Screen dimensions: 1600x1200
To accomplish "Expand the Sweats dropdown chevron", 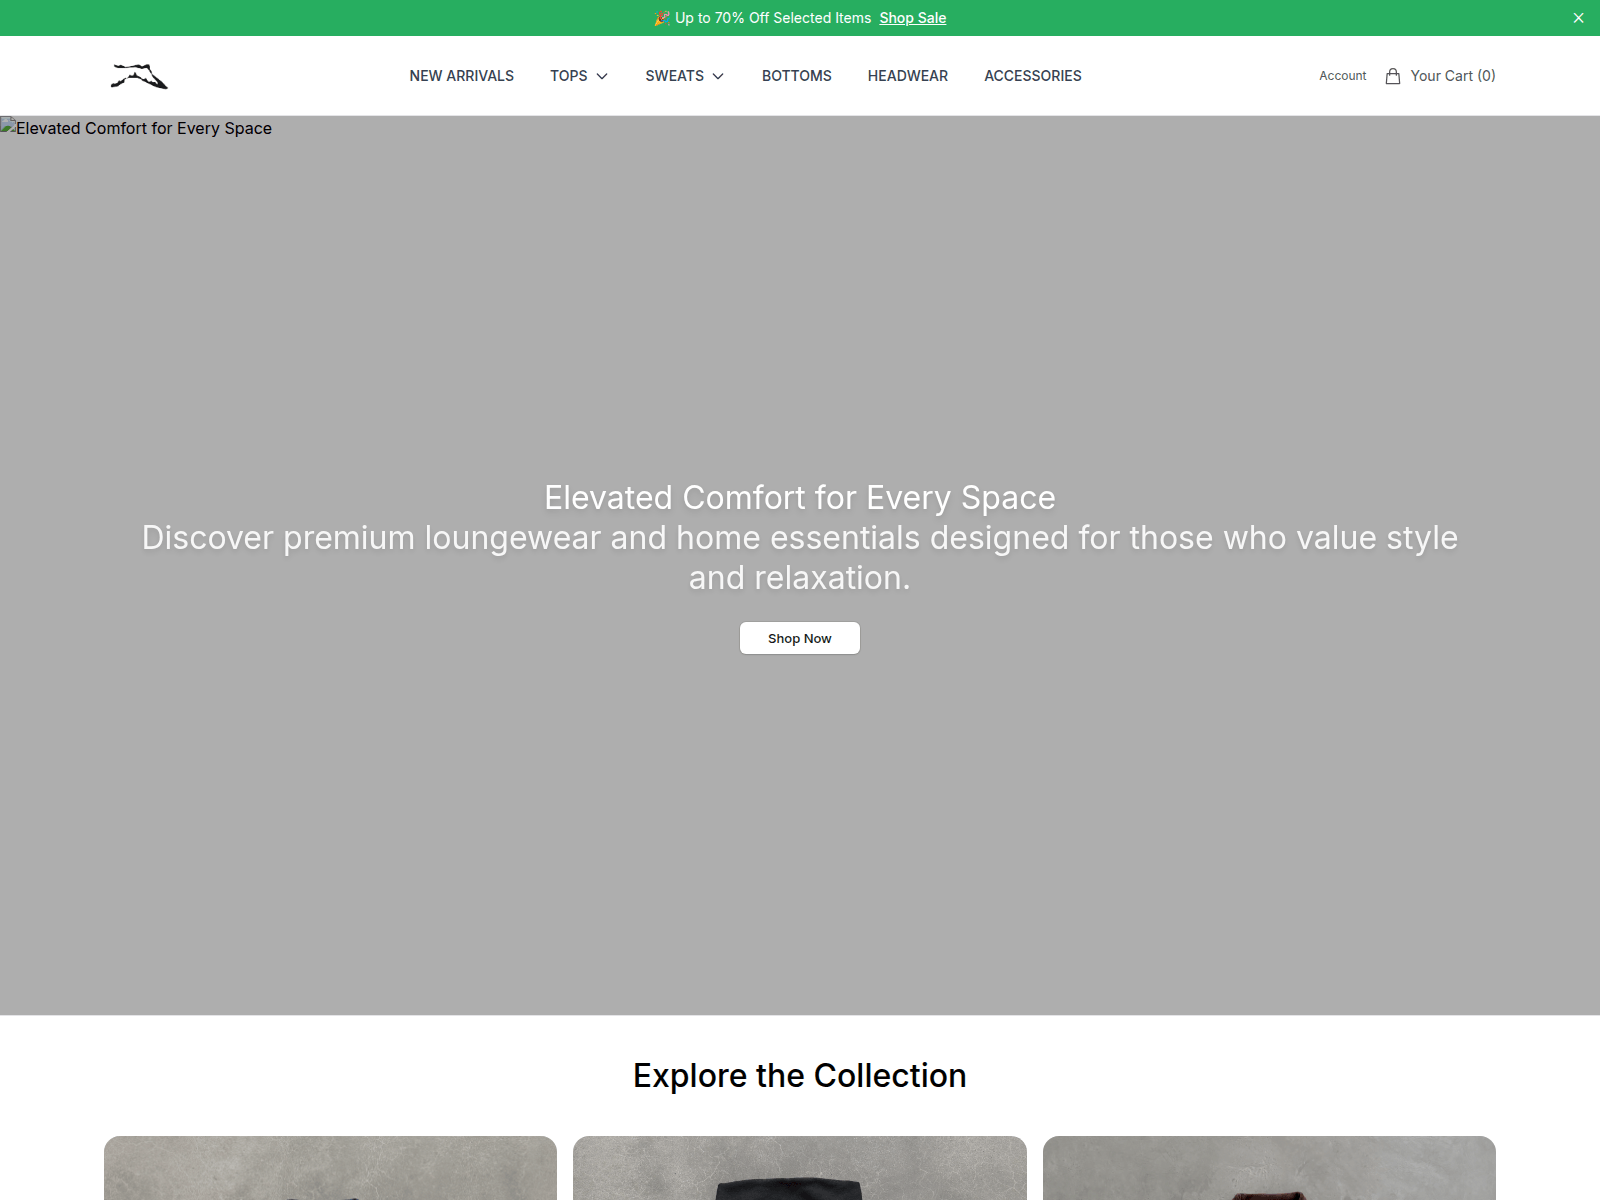I will (718, 76).
